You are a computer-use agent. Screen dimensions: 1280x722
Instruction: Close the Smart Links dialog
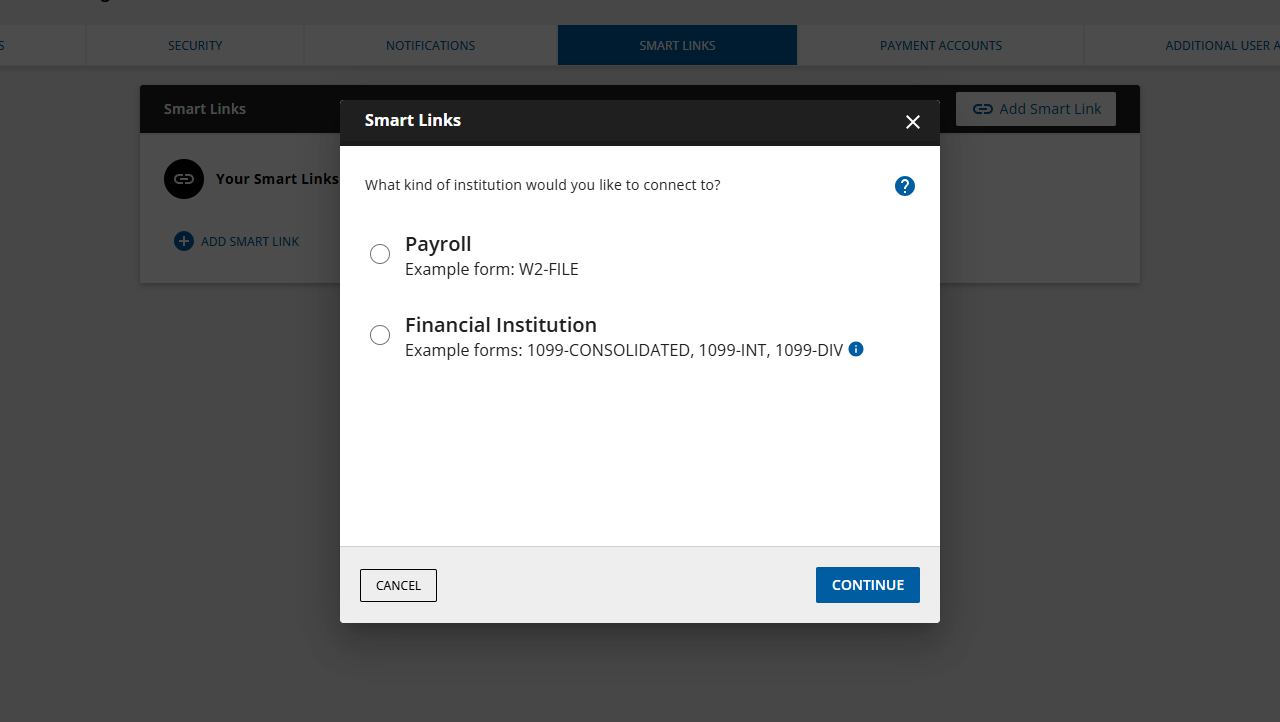tap(912, 122)
